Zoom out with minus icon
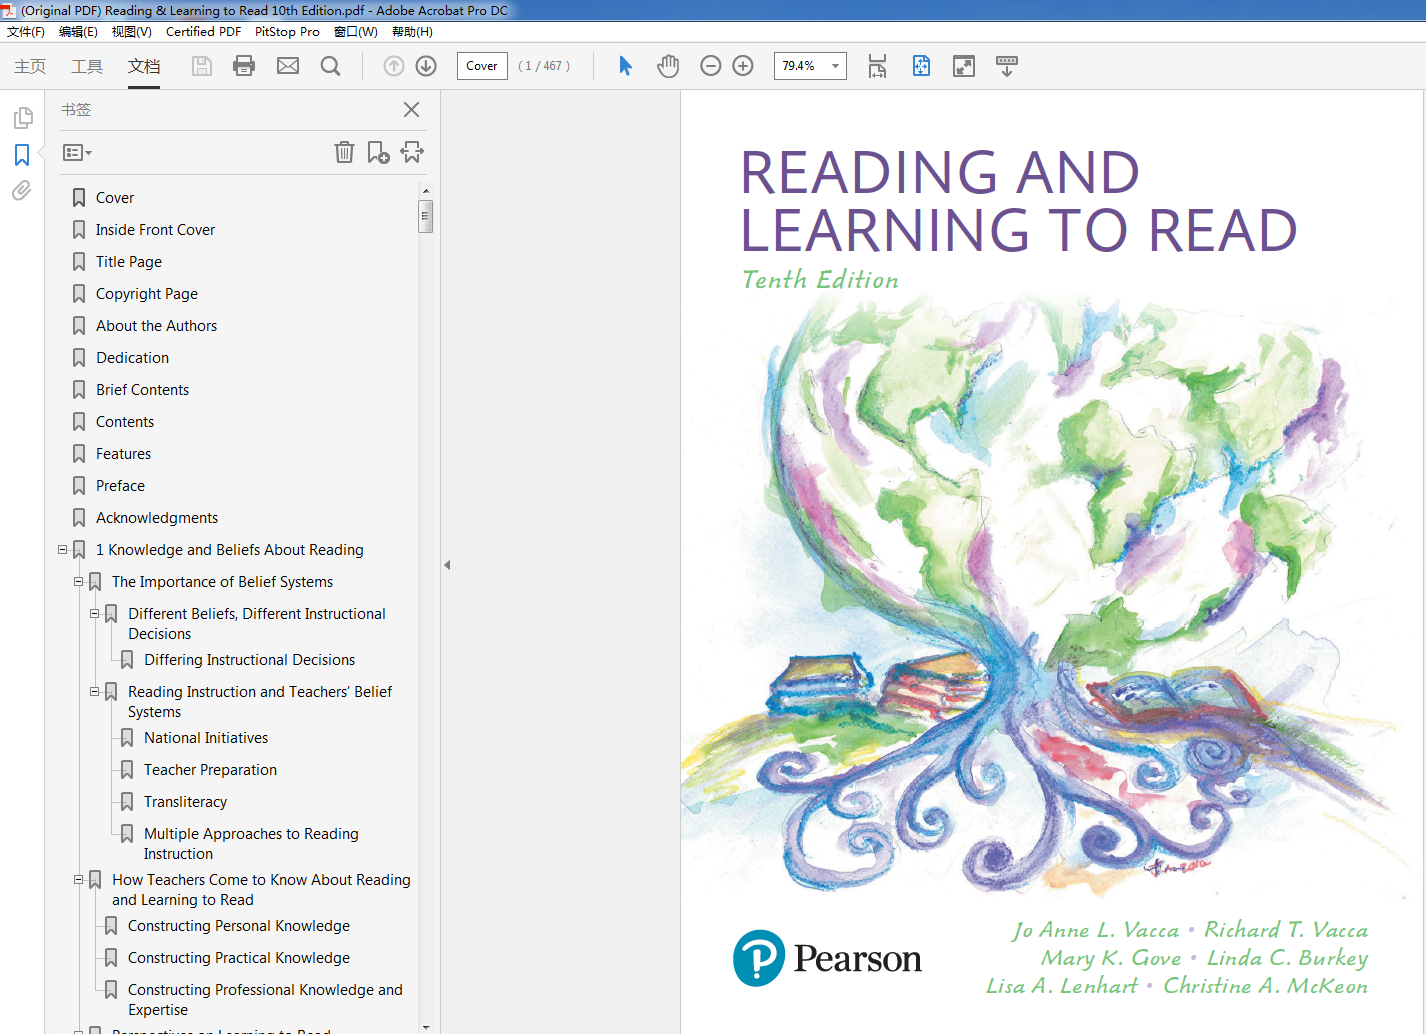1426x1034 pixels. (711, 66)
